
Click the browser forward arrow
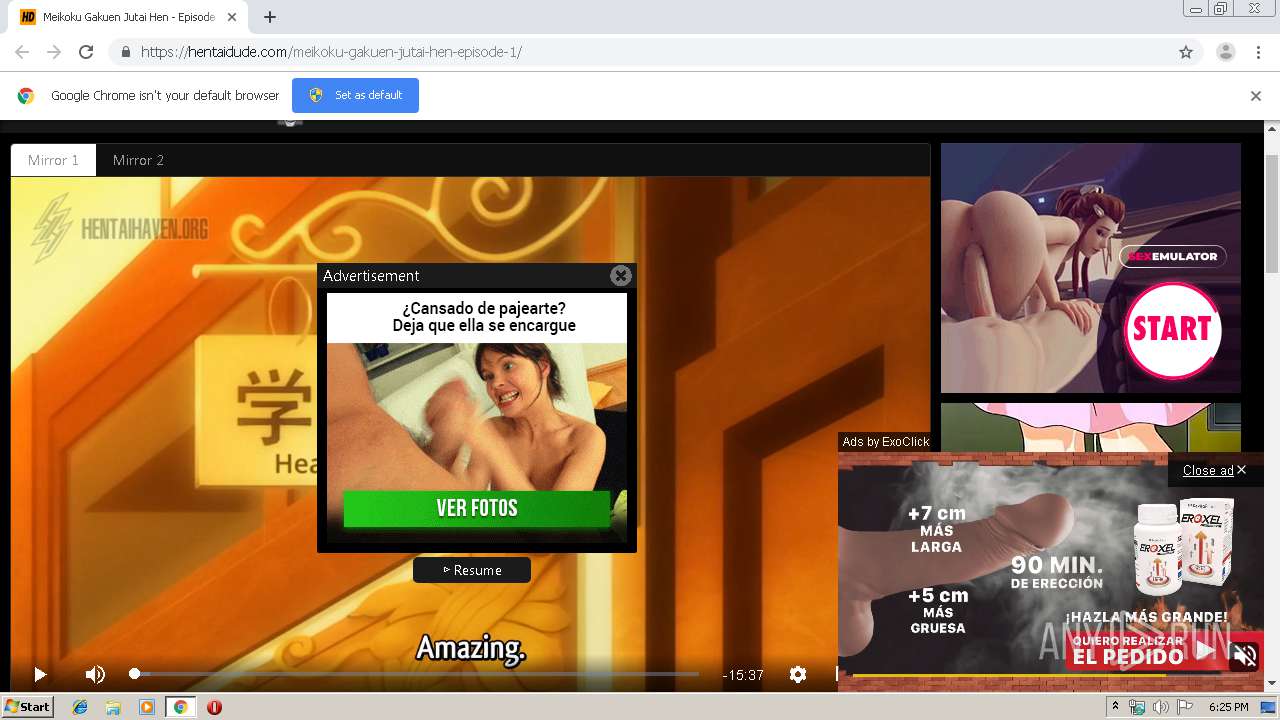pyautogui.click(x=54, y=52)
